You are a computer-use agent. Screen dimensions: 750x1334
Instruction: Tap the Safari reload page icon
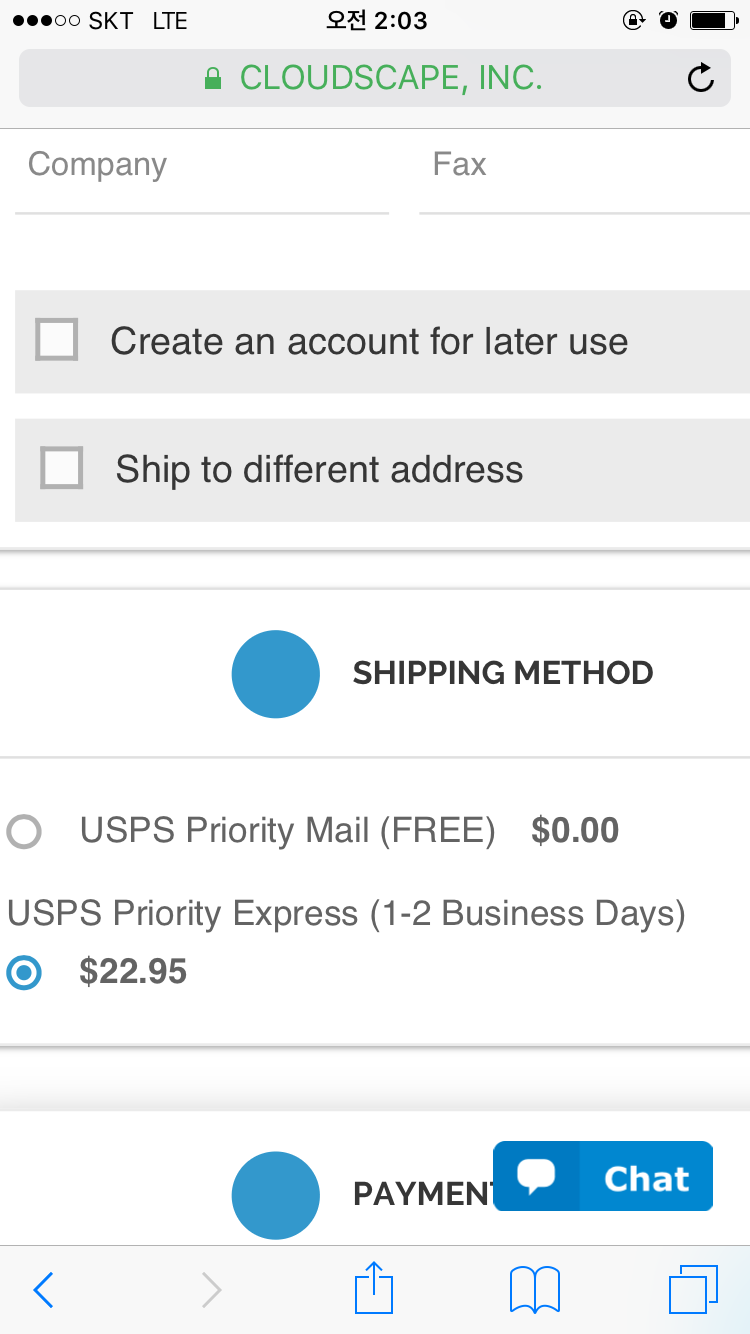click(701, 78)
